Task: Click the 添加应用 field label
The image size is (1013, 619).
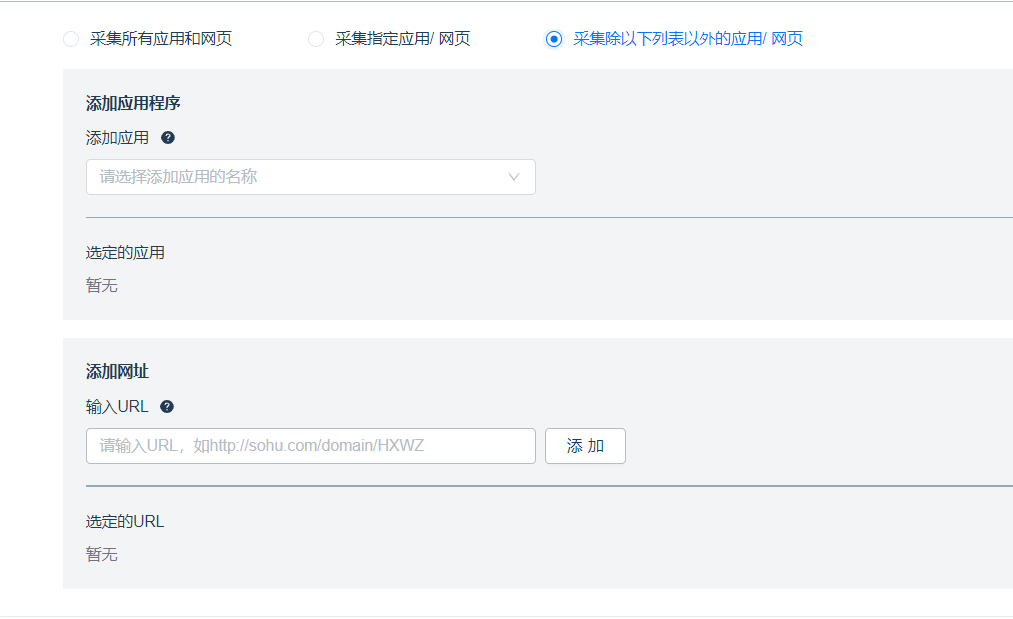Action: coord(117,138)
